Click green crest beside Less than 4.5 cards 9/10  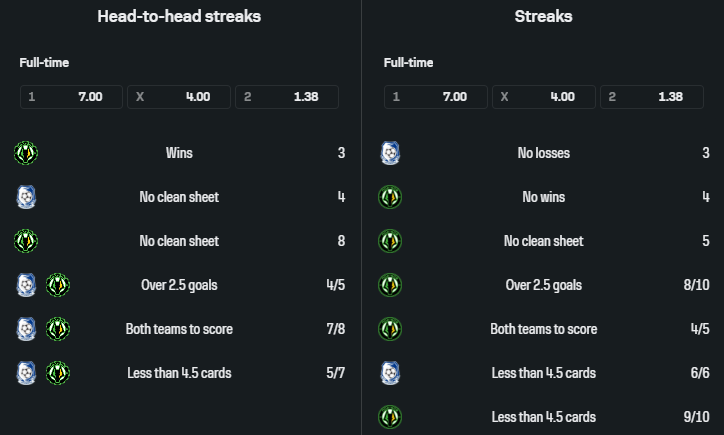390,417
